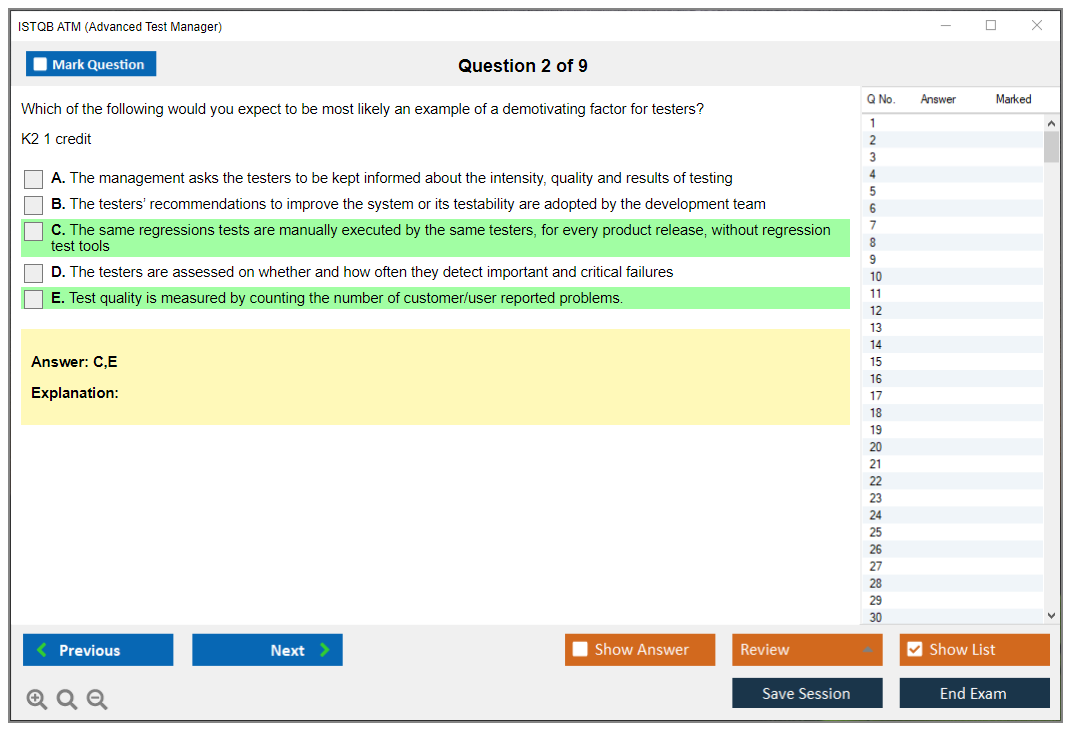Tick the Mark Question checkbox
Viewport: 1075px width, 735px height.
tap(41, 65)
